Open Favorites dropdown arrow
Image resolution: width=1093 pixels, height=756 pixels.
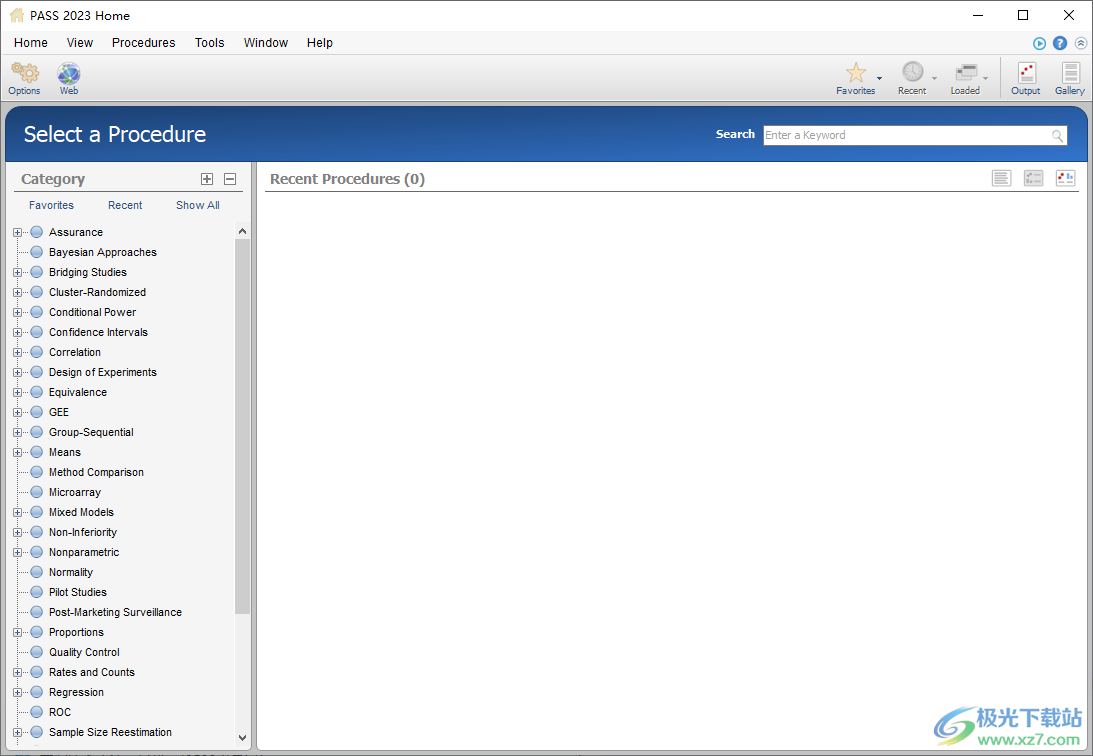879,78
